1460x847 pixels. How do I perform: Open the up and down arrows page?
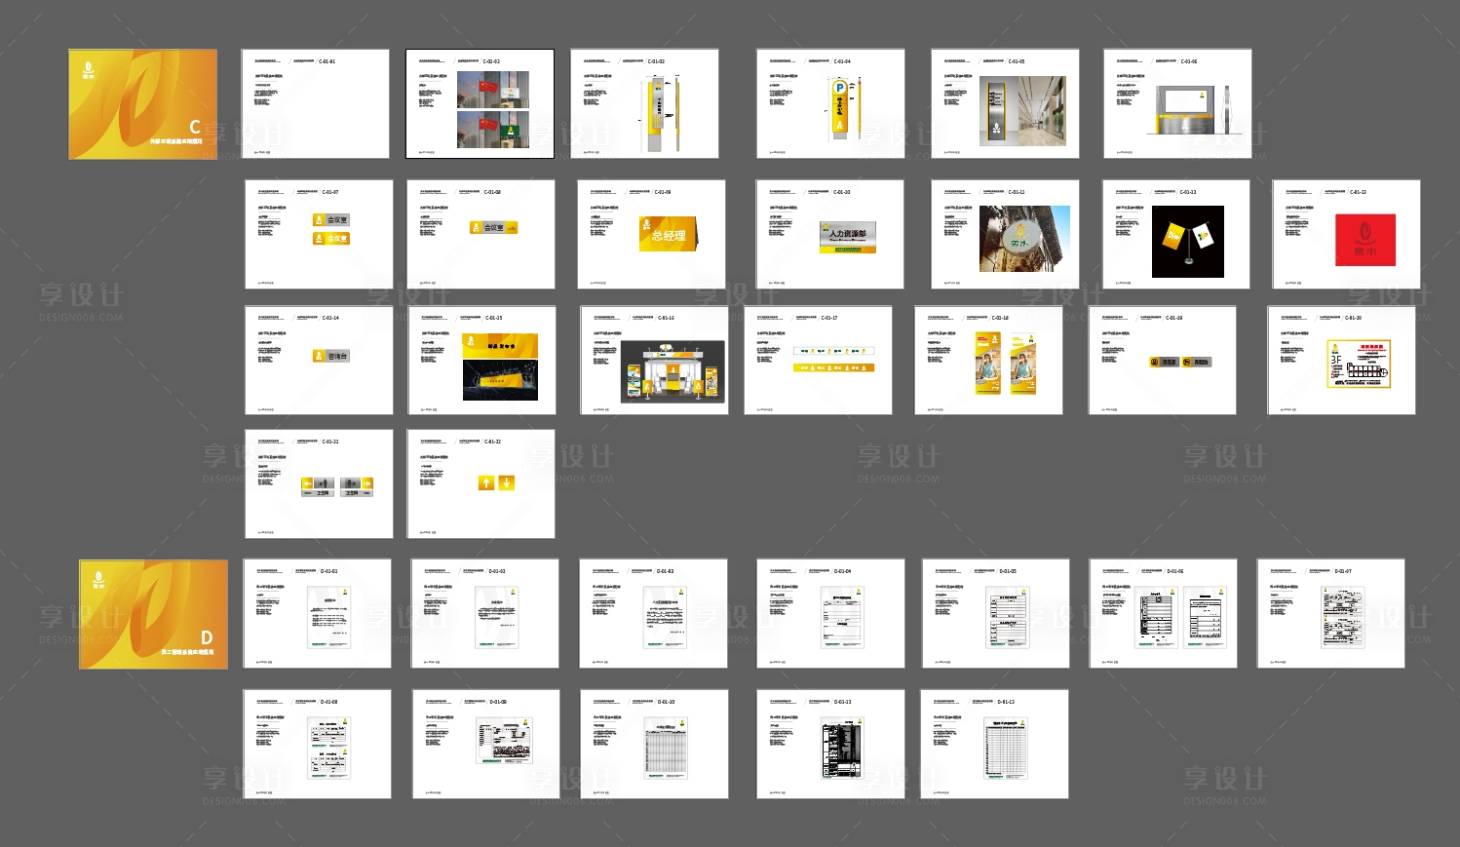click(481, 484)
